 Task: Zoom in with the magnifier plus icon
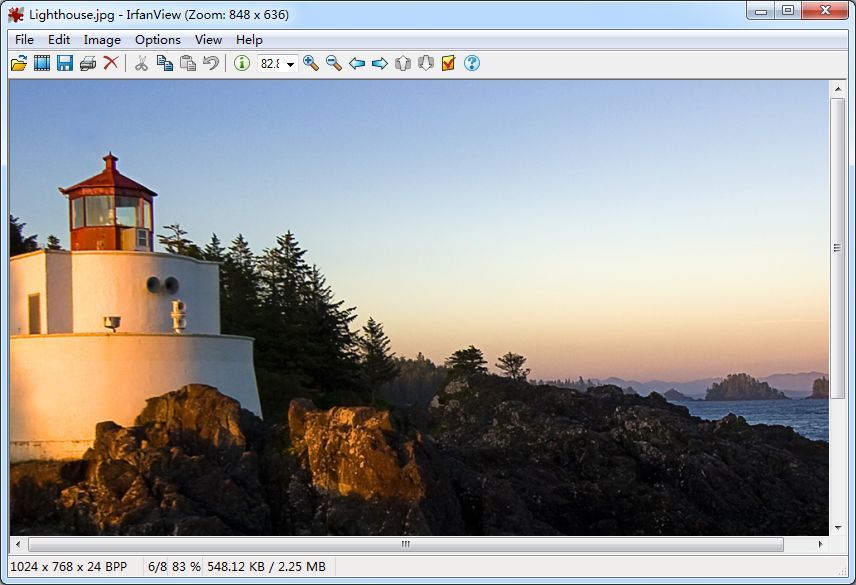311,63
